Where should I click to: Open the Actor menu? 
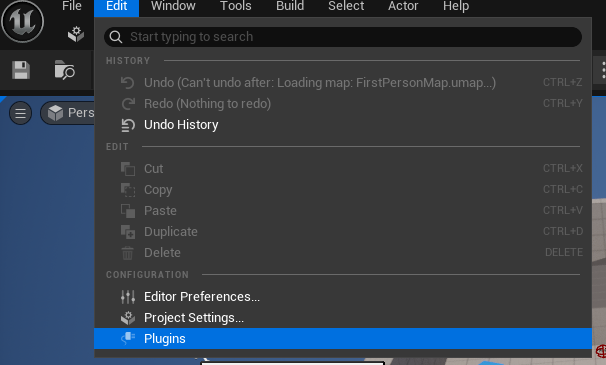pos(403,6)
